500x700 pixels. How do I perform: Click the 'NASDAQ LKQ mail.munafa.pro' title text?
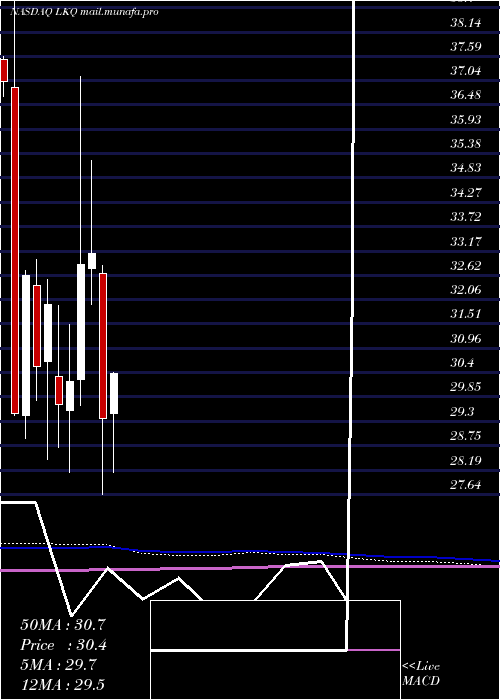[84, 12]
